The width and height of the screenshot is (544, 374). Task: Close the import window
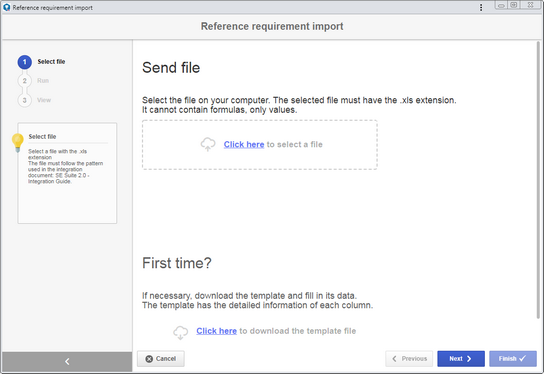(530, 5)
